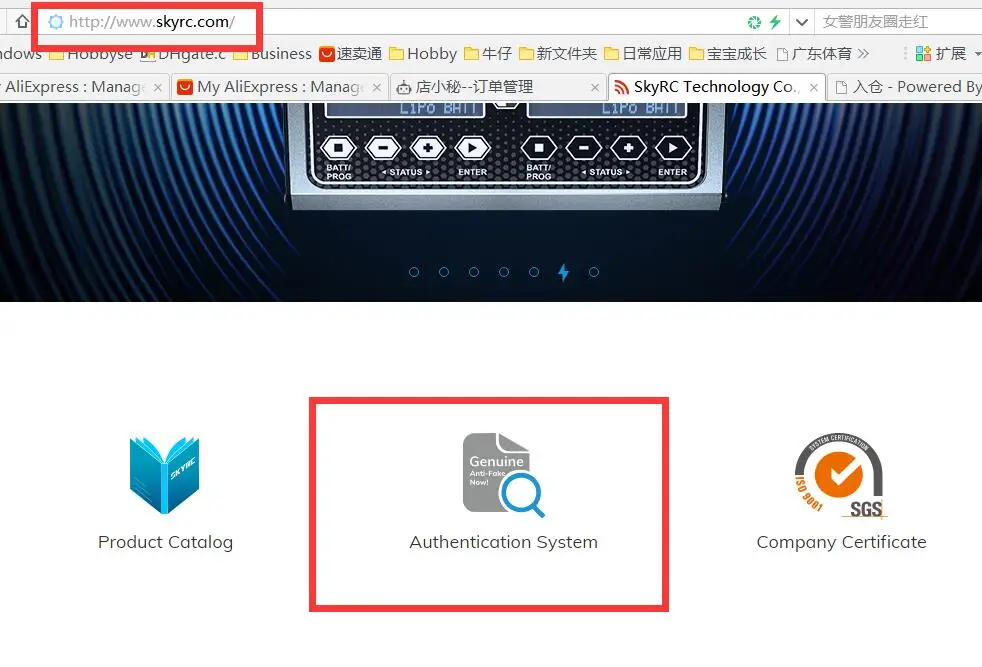Click the Genuine Anti-Fake magnifier icon

504,475
